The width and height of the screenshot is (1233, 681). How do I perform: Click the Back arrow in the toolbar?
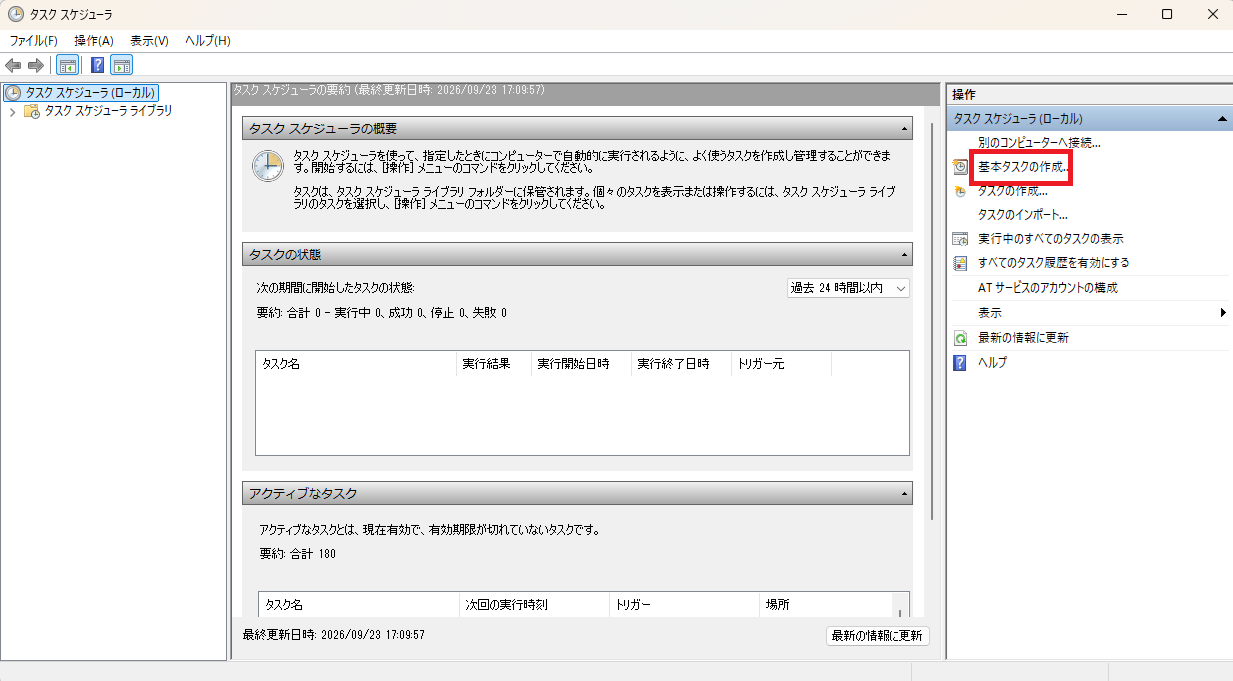(x=13, y=66)
